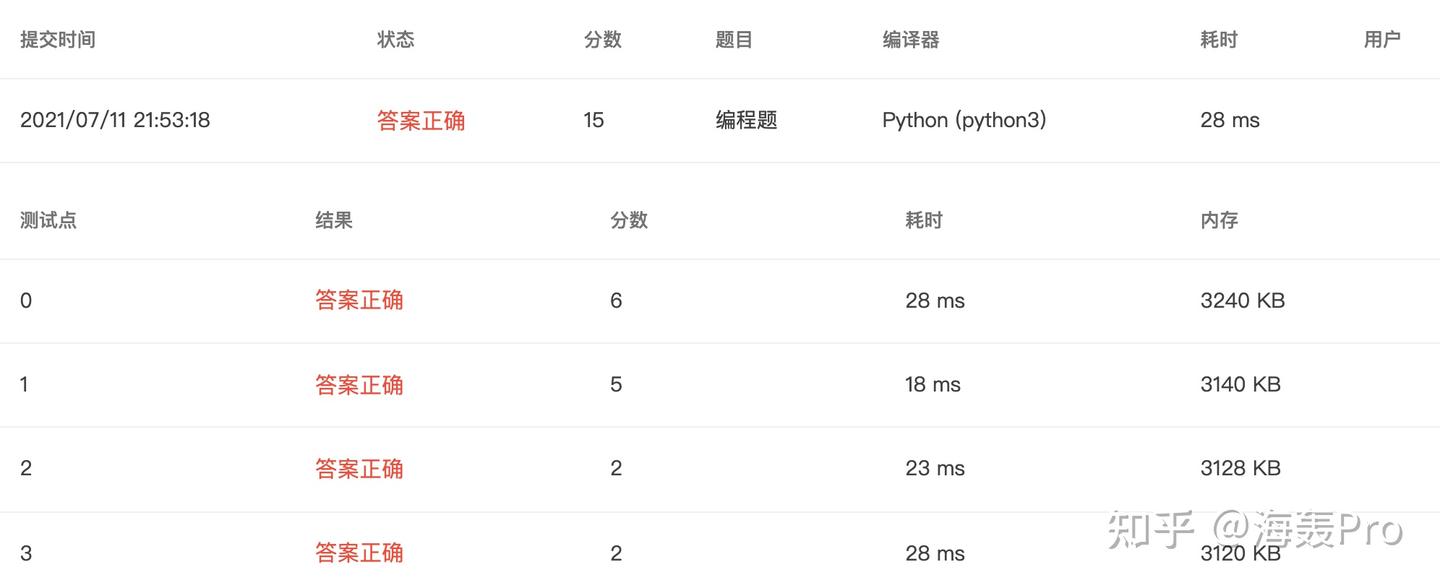Click 答案正确 result for test point 1
Image resolution: width=1440 pixels, height=588 pixels.
click(x=359, y=385)
